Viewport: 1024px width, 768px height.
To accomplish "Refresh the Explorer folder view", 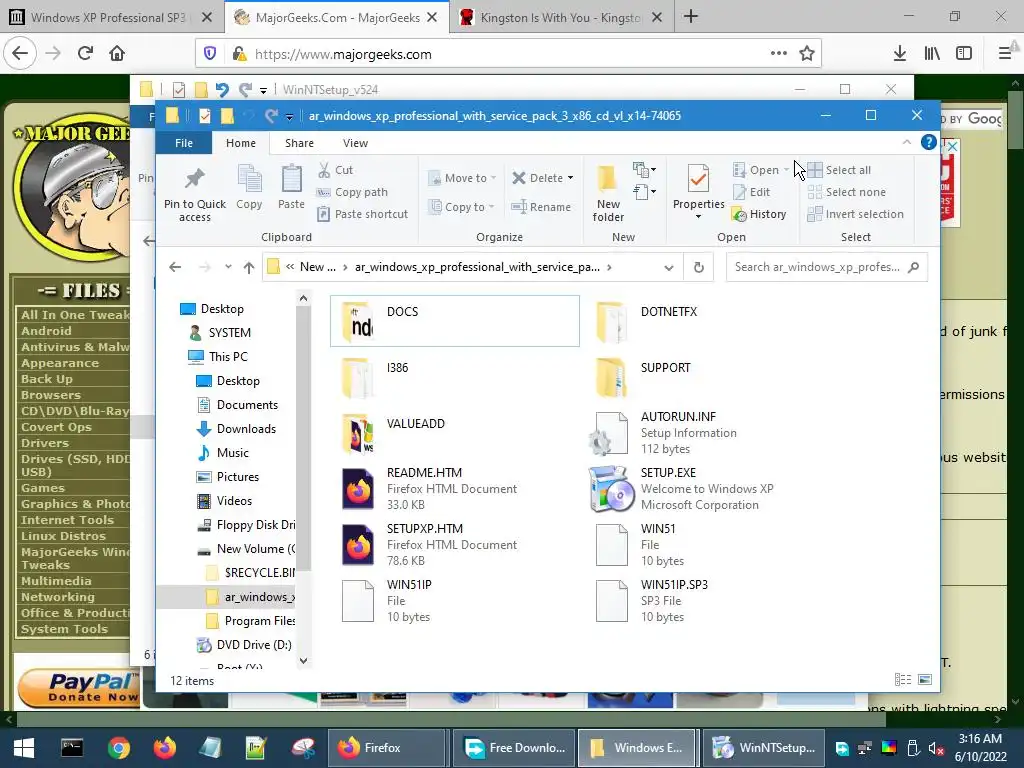I will 699,267.
